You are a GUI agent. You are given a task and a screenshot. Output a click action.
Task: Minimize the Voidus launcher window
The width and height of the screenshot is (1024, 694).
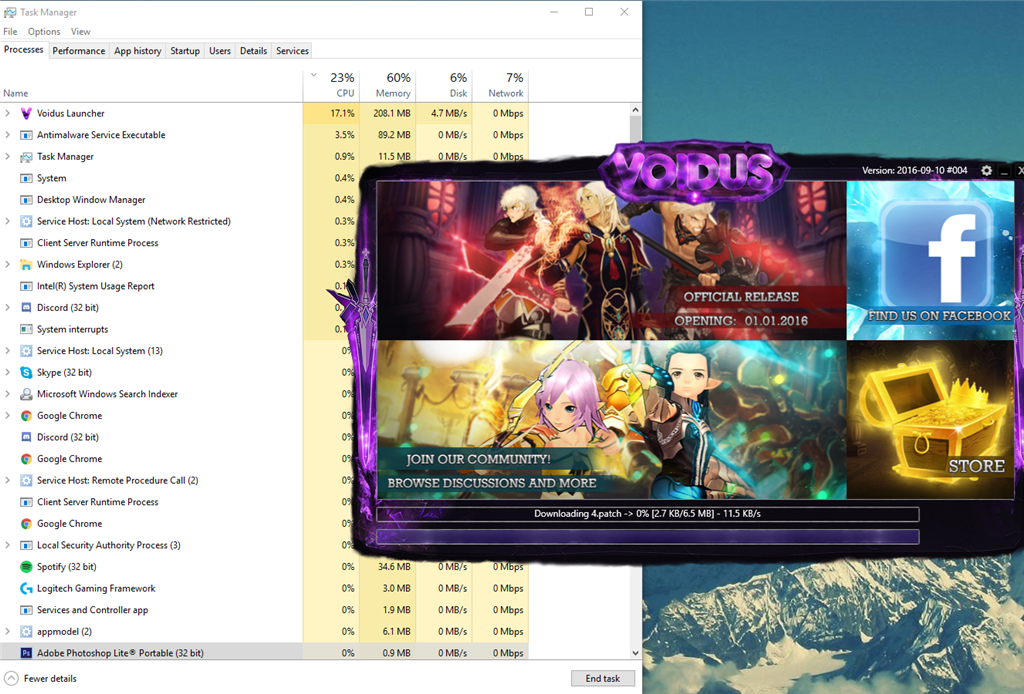click(1004, 171)
